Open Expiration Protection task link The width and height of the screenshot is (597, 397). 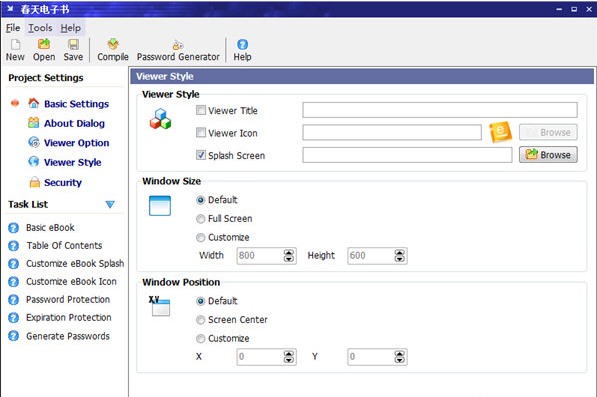pyautogui.click(x=69, y=317)
